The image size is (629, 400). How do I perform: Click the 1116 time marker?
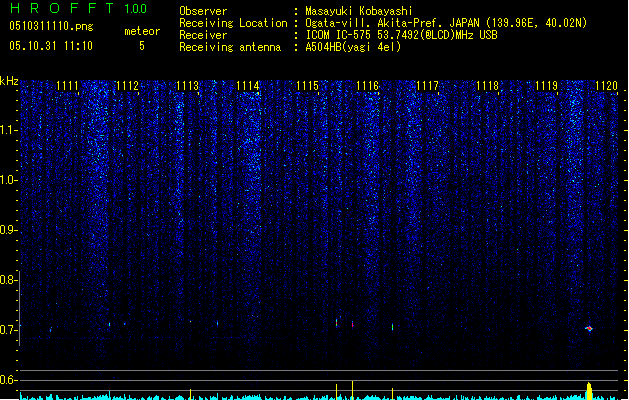pos(367,86)
